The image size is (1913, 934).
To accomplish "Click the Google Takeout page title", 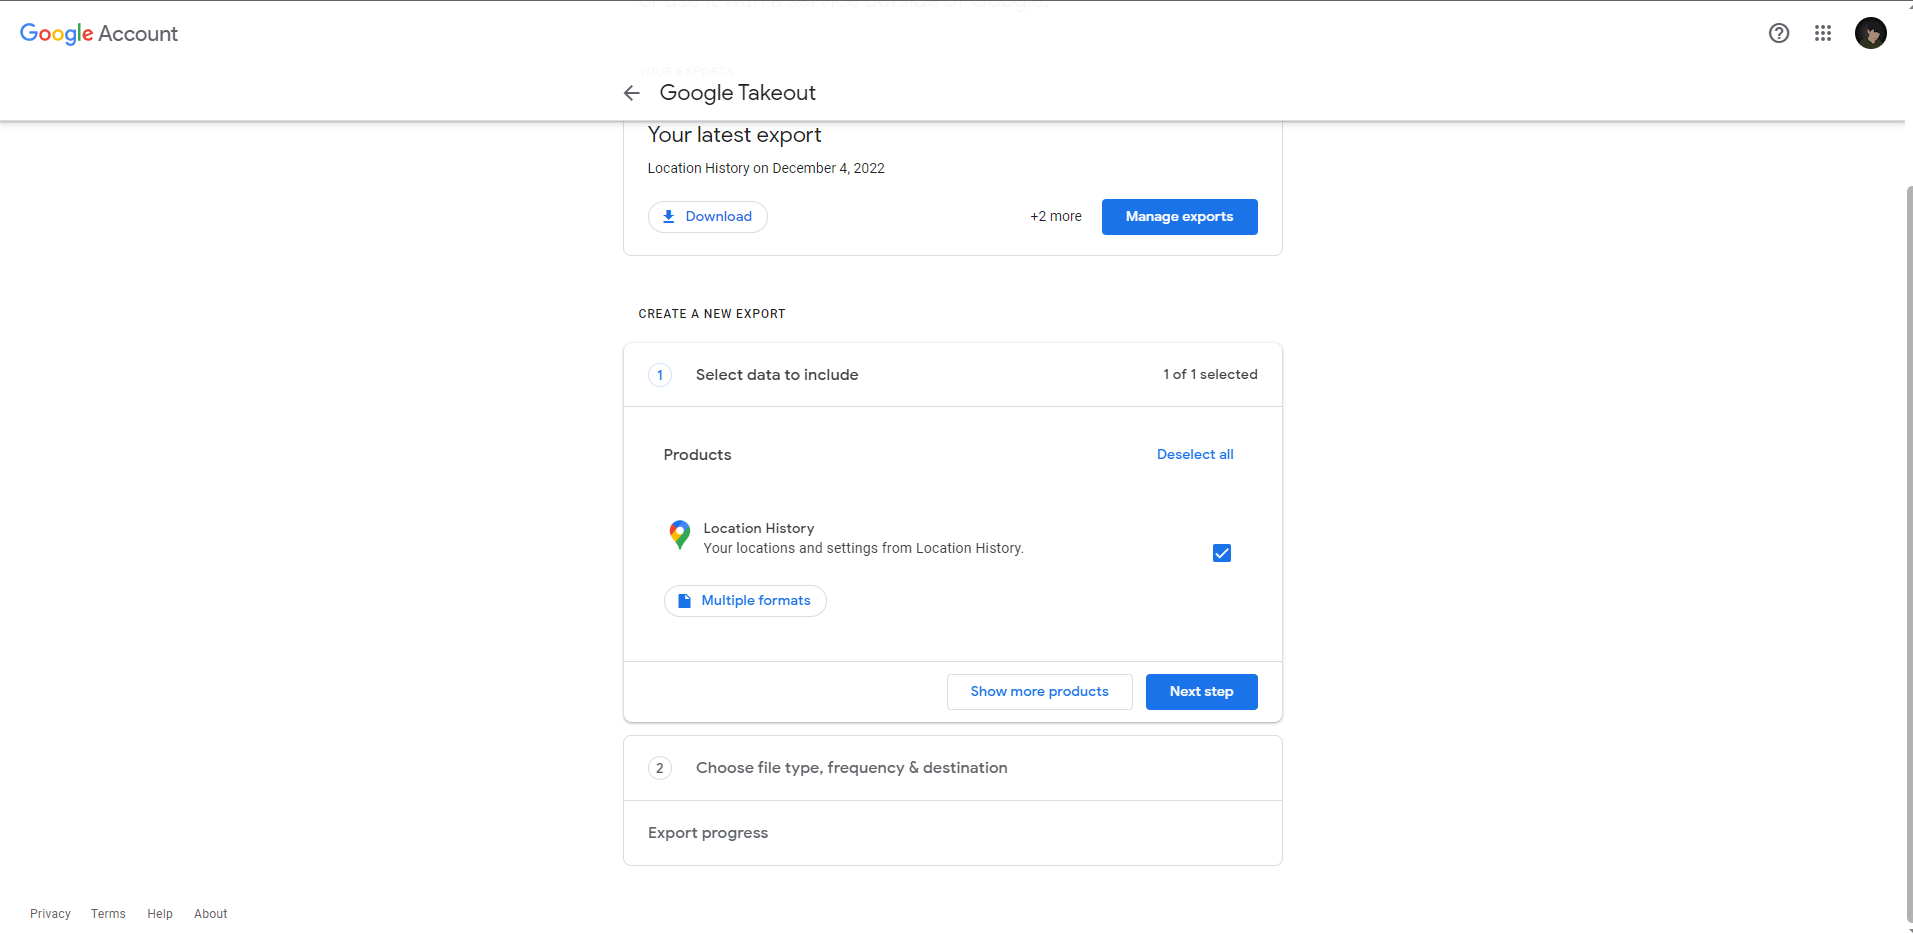I will pos(738,93).
